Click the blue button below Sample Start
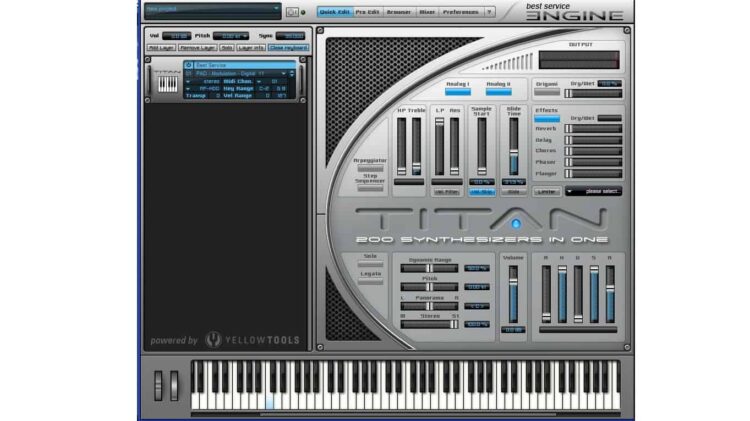750x421 pixels. tap(482, 192)
